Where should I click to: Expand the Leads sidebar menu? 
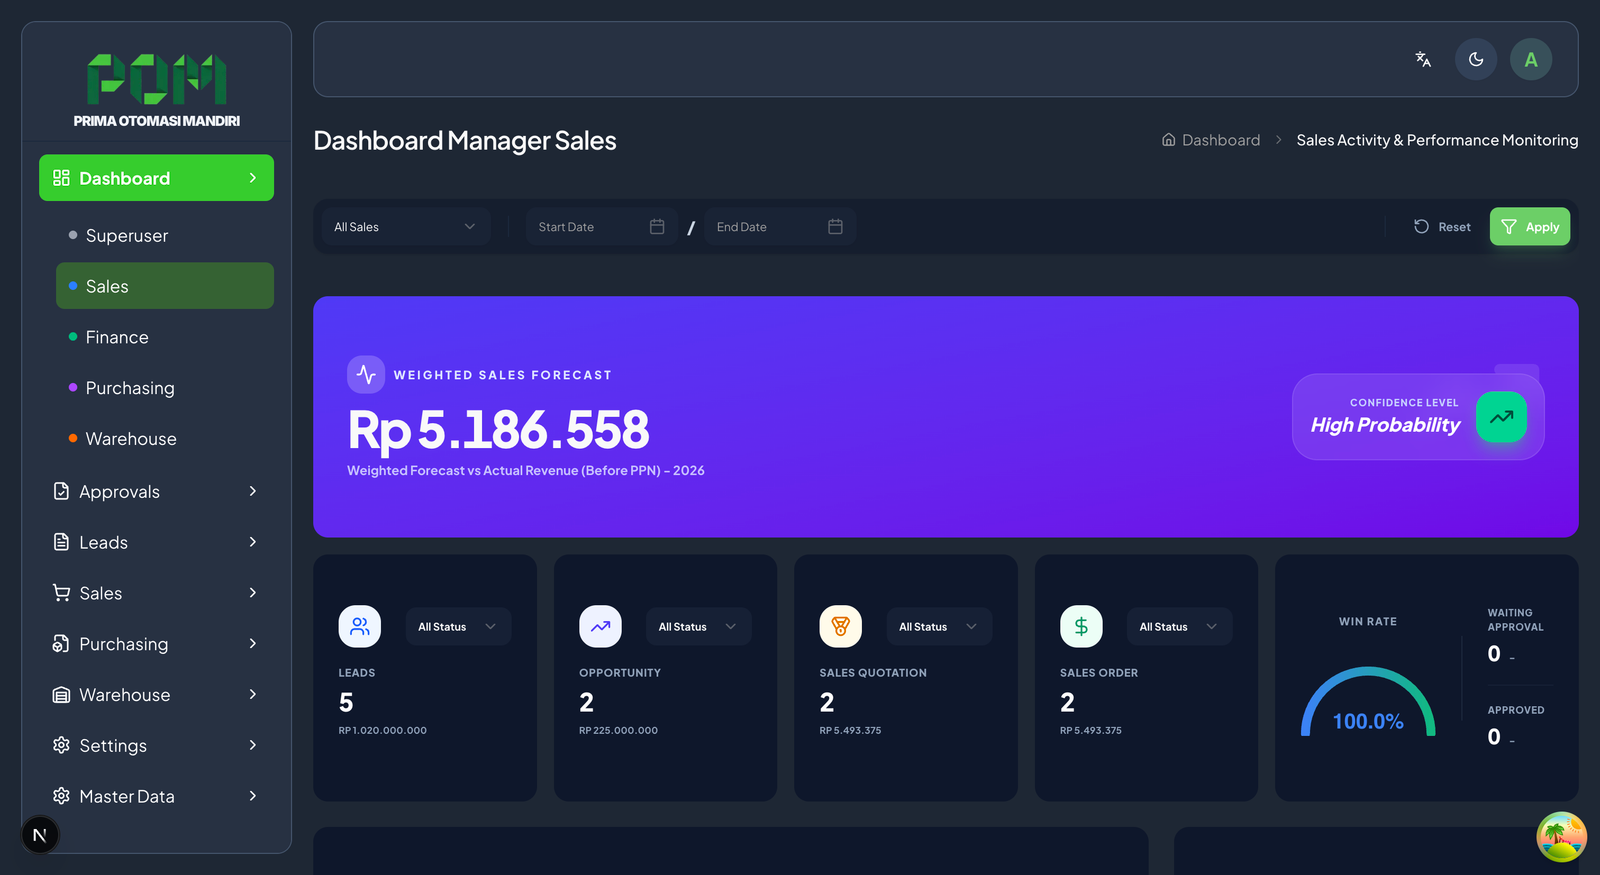(x=156, y=542)
